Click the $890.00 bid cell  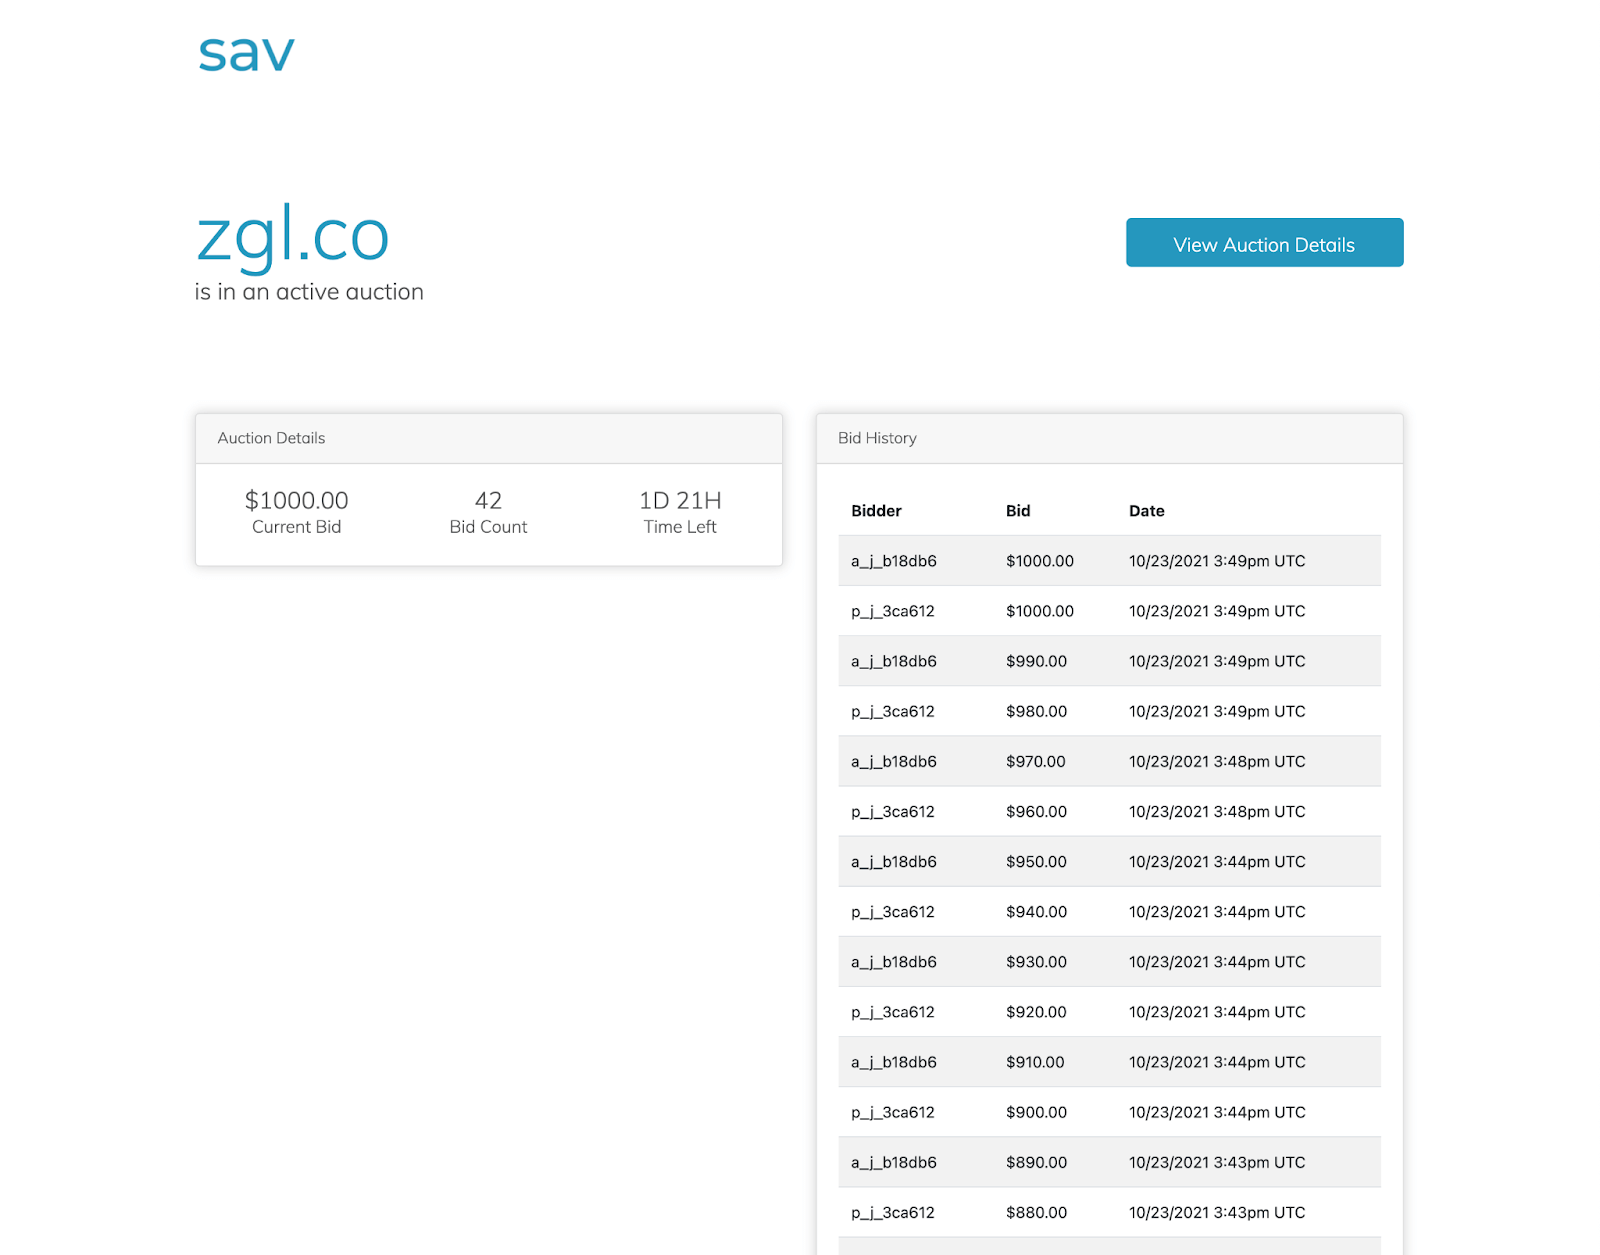coord(1036,1162)
